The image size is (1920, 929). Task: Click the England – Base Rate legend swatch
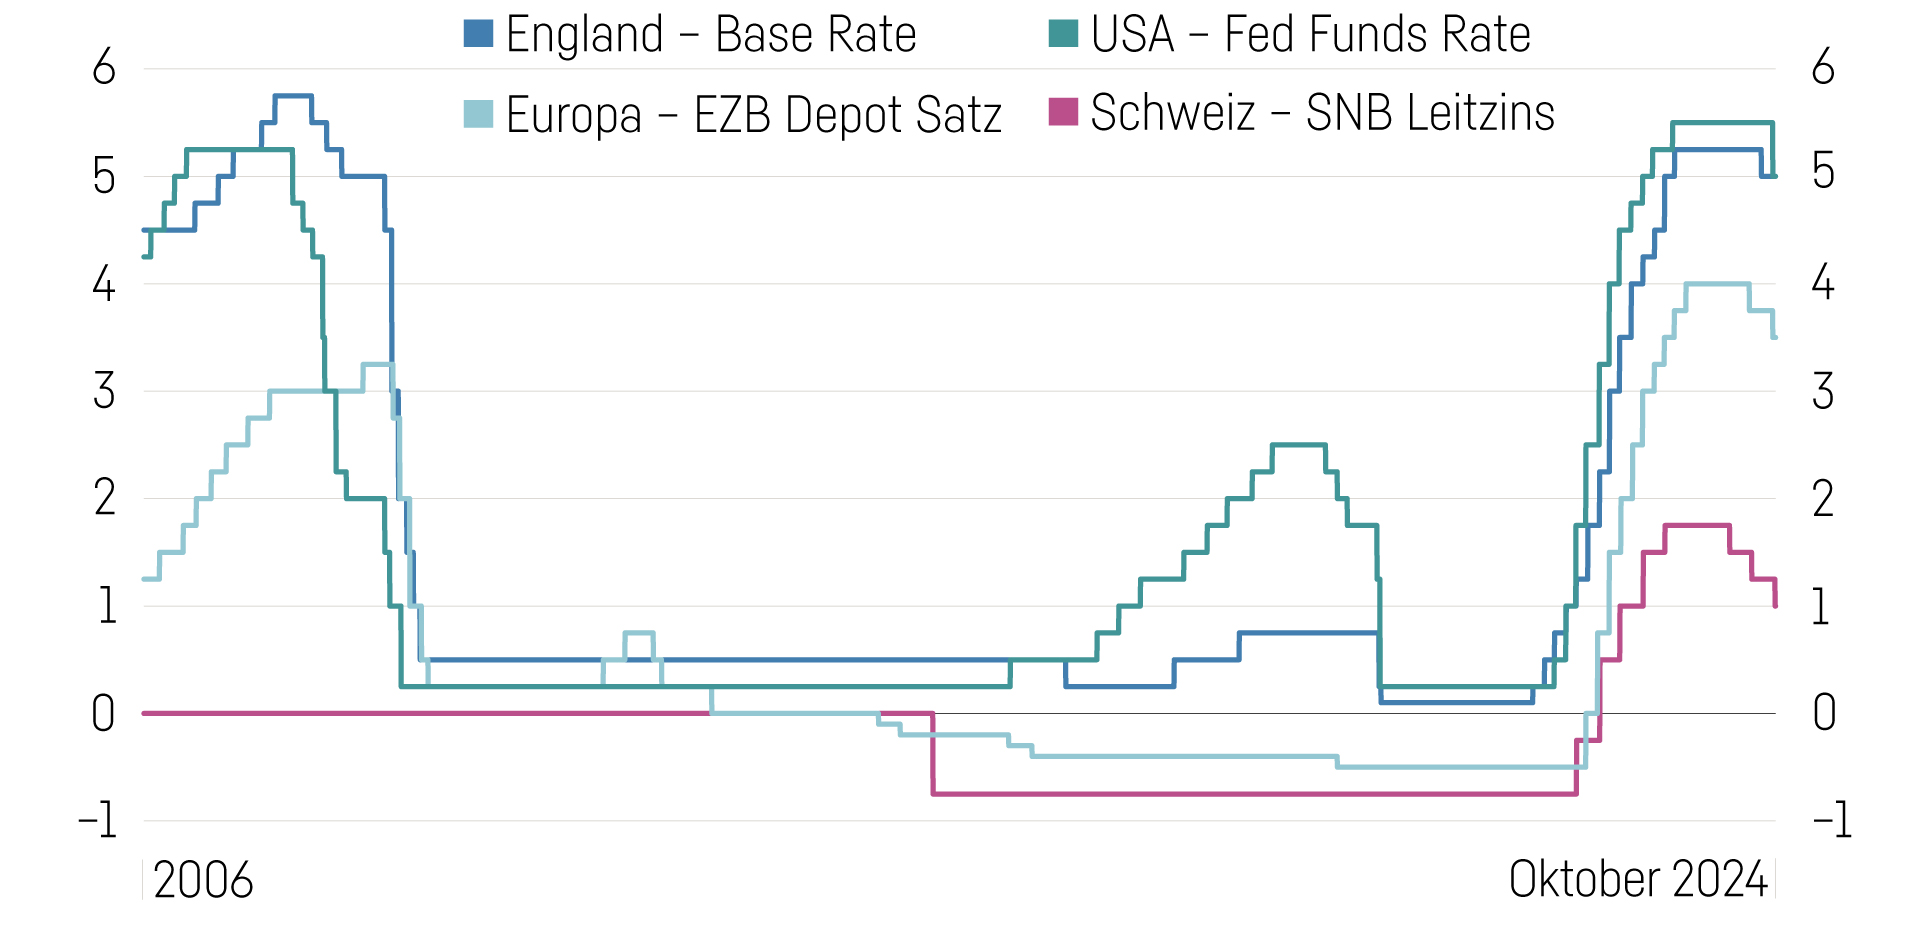pyautogui.click(x=478, y=34)
